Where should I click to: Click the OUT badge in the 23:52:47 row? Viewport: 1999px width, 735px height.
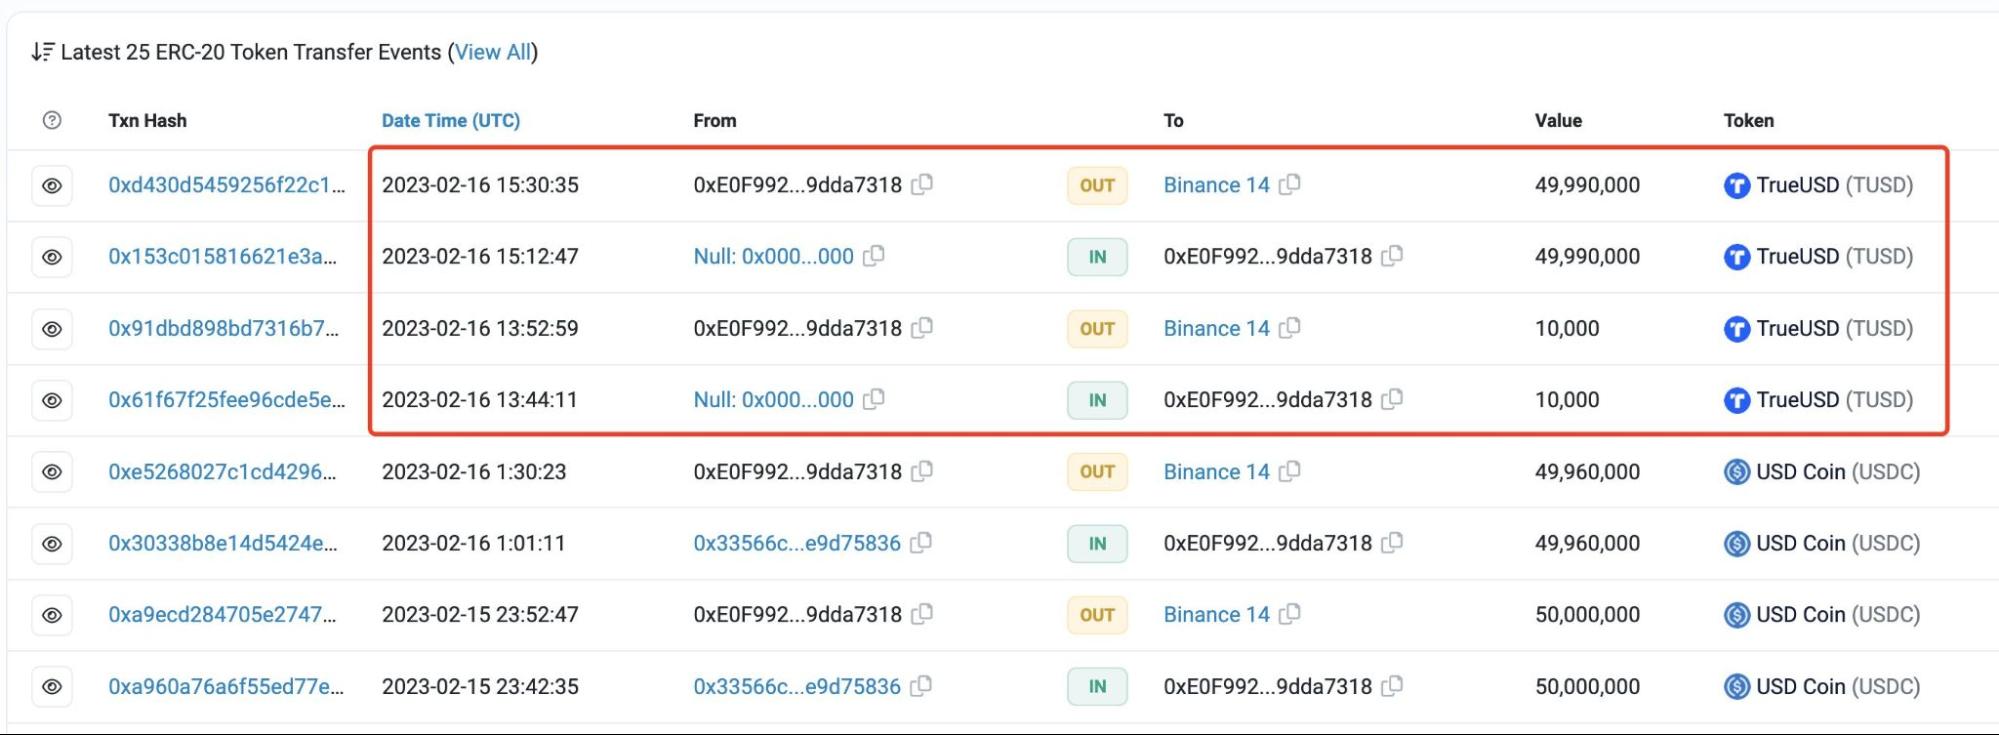(1097, 615)
